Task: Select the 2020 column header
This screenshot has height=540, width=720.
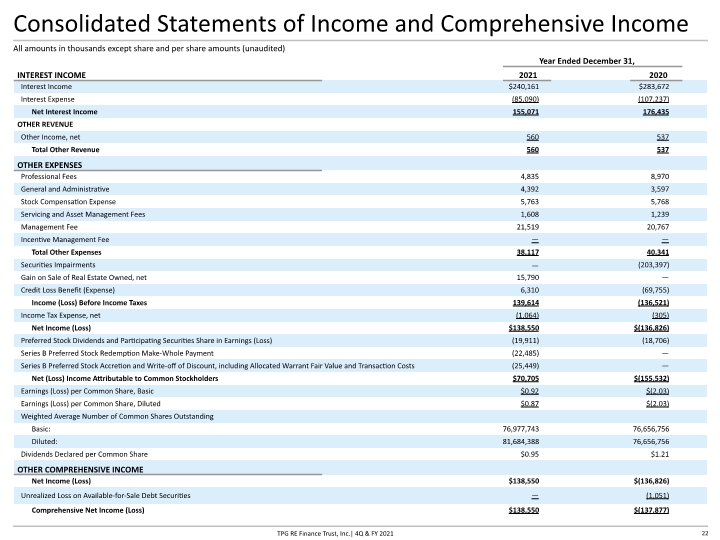Action: [x=658, y=75]
